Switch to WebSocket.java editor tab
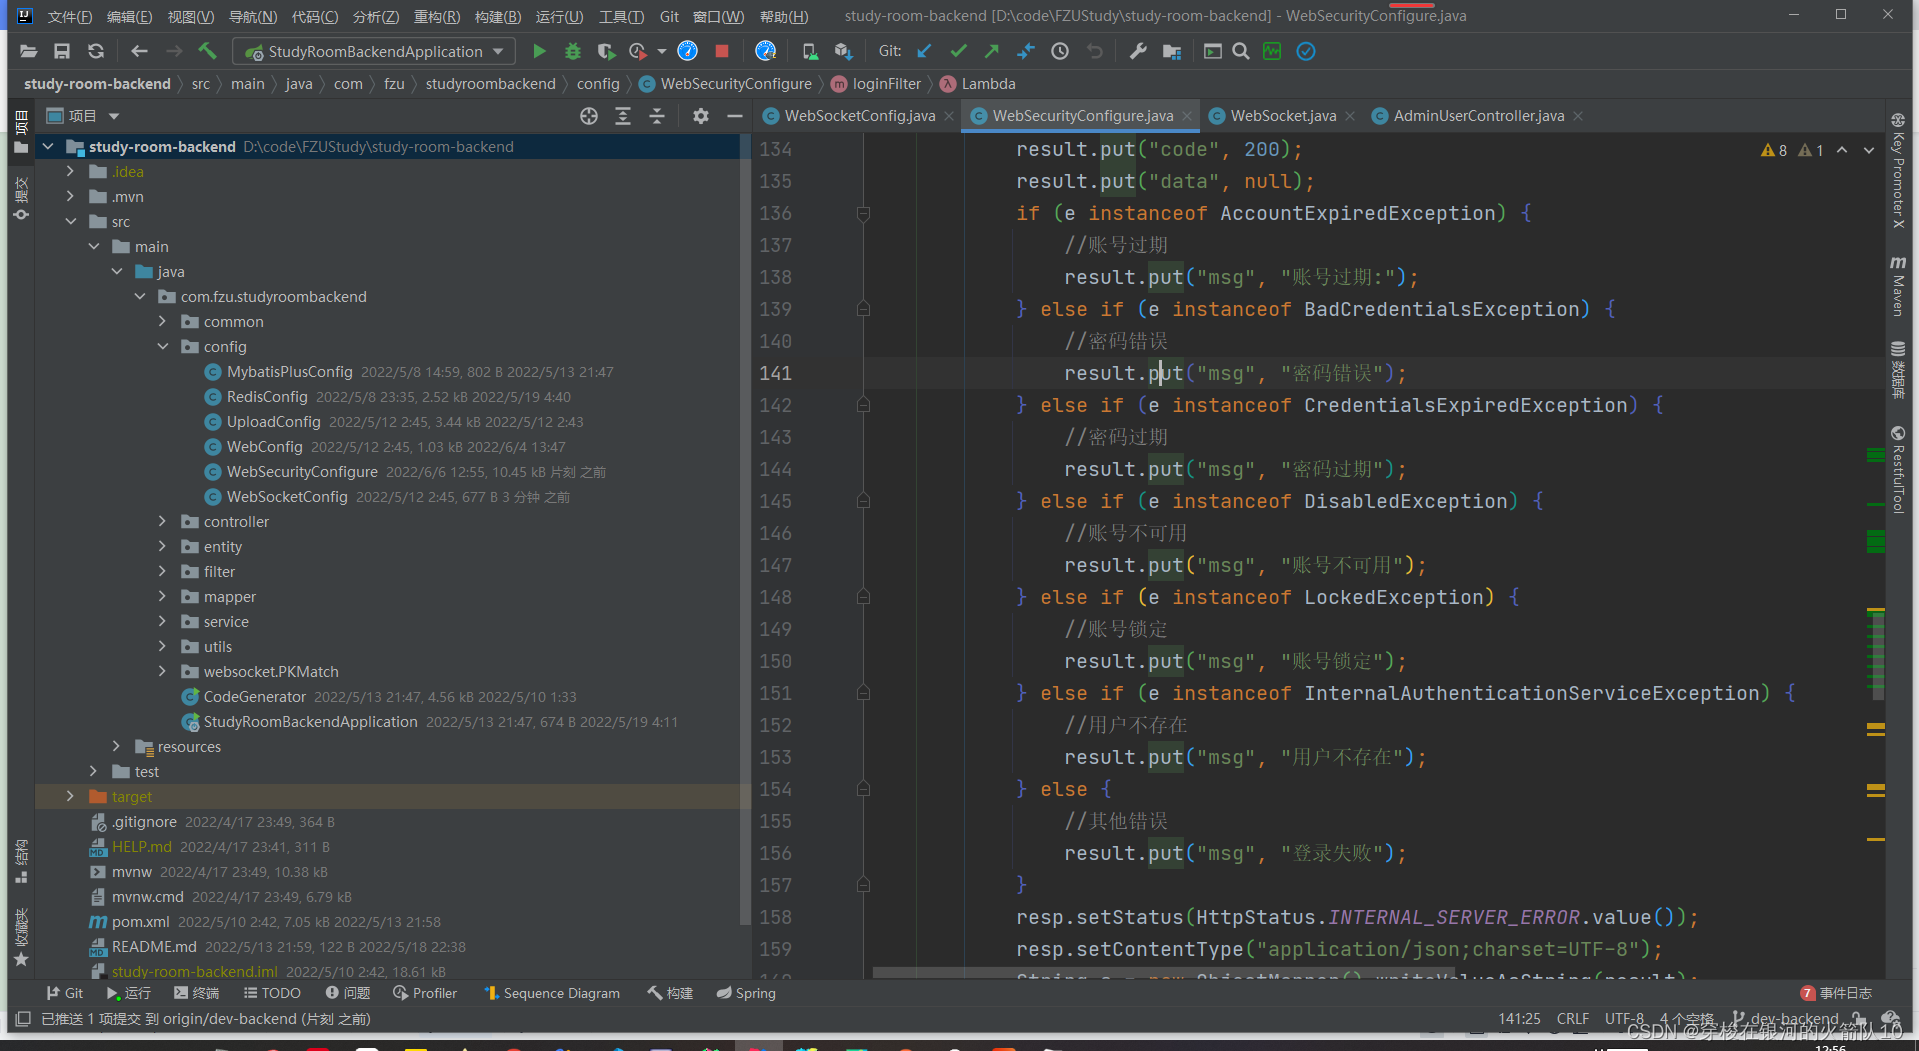Viewport: 1919px width, 1051px height. (x=1283, y=116)
